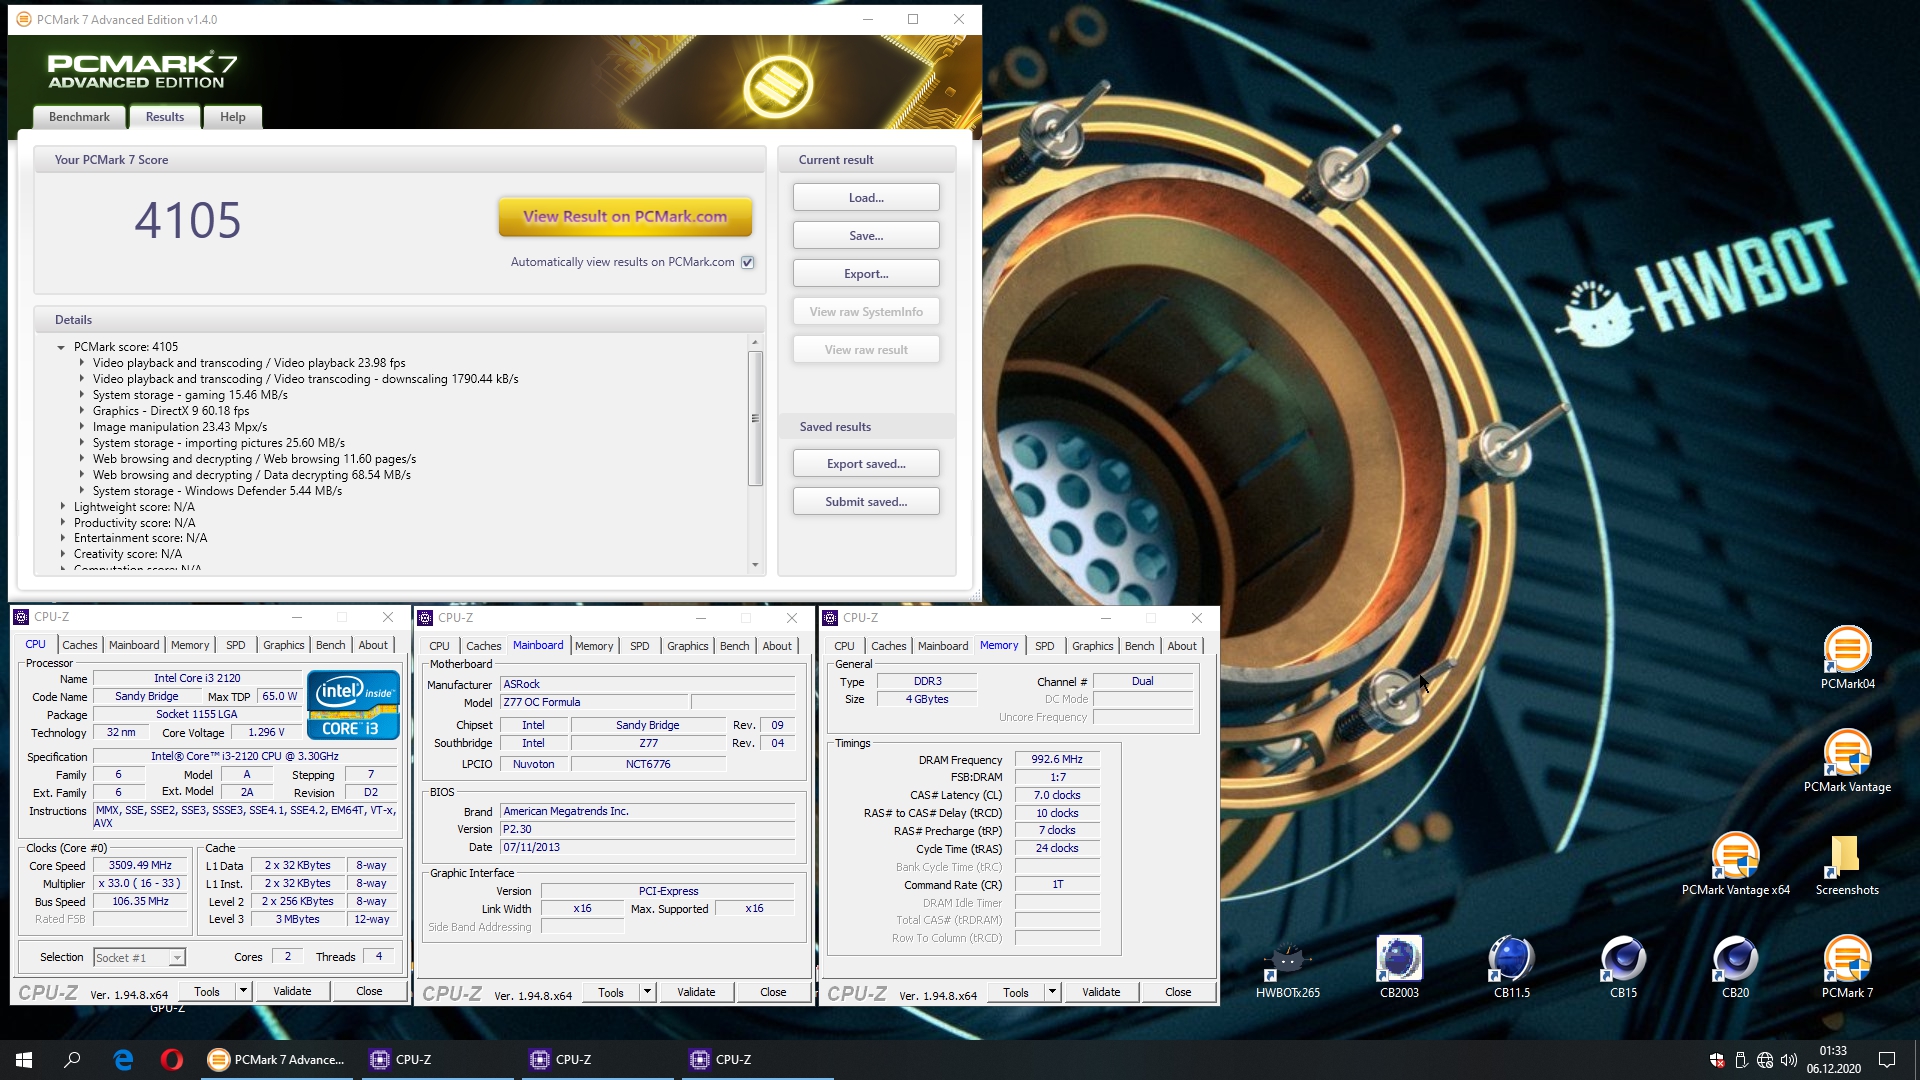Viewport: 1920px width, 1080px height.
Task: Expand Entertainment score: N/A node
Action: coord(62,538)
